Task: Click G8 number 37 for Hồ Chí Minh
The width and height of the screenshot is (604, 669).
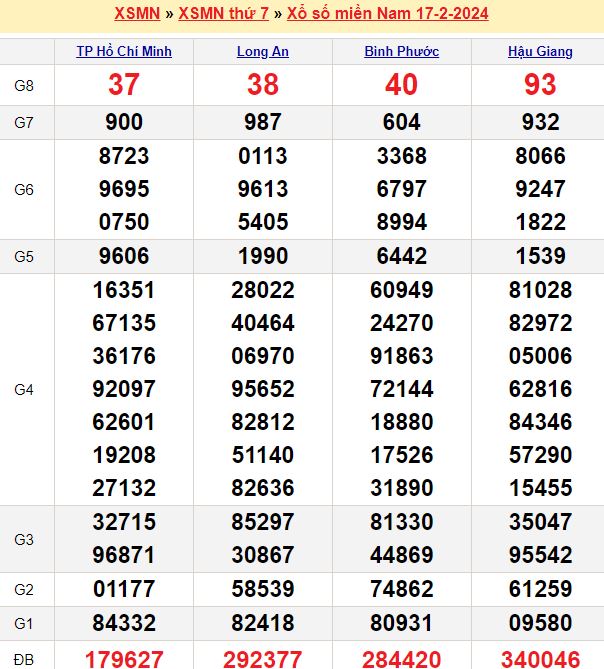Action: click(124, 85)
